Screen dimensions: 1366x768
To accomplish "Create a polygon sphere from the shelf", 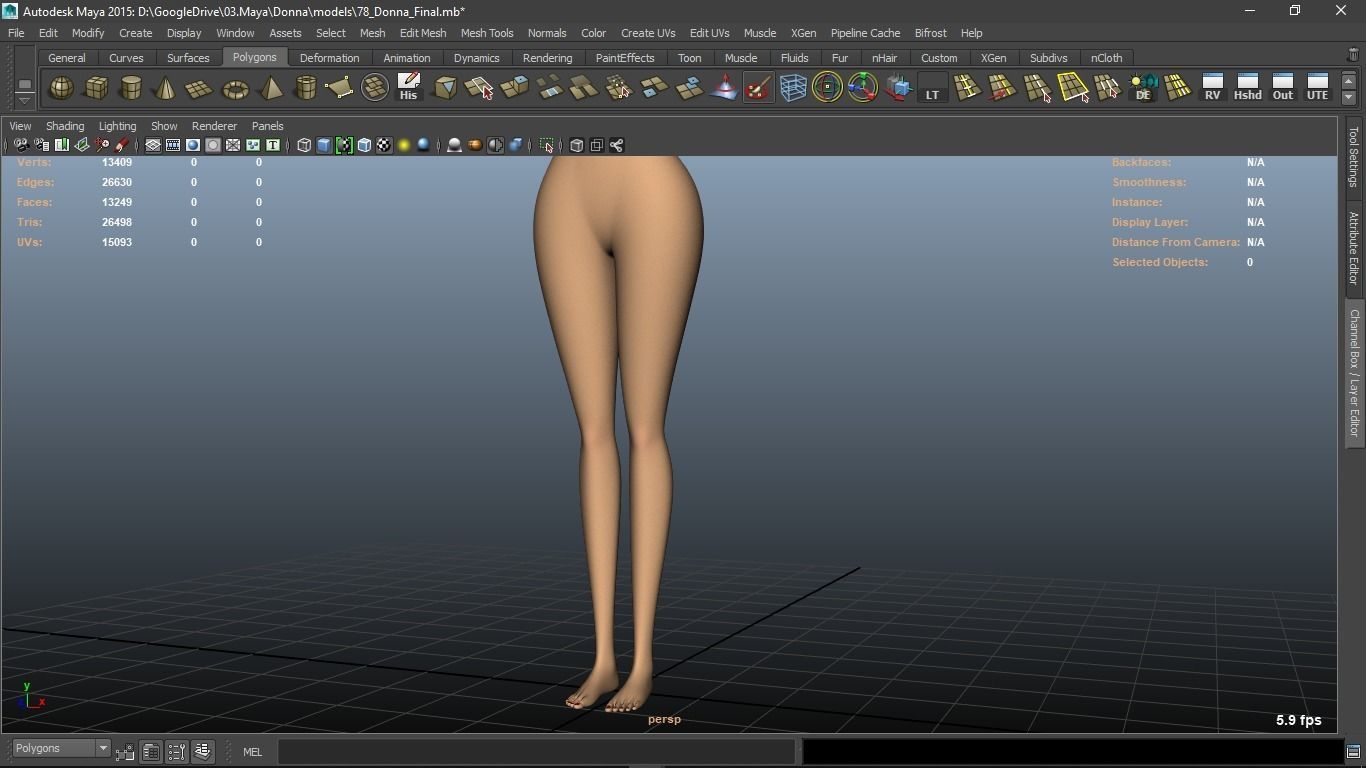I will coord(61,88).
